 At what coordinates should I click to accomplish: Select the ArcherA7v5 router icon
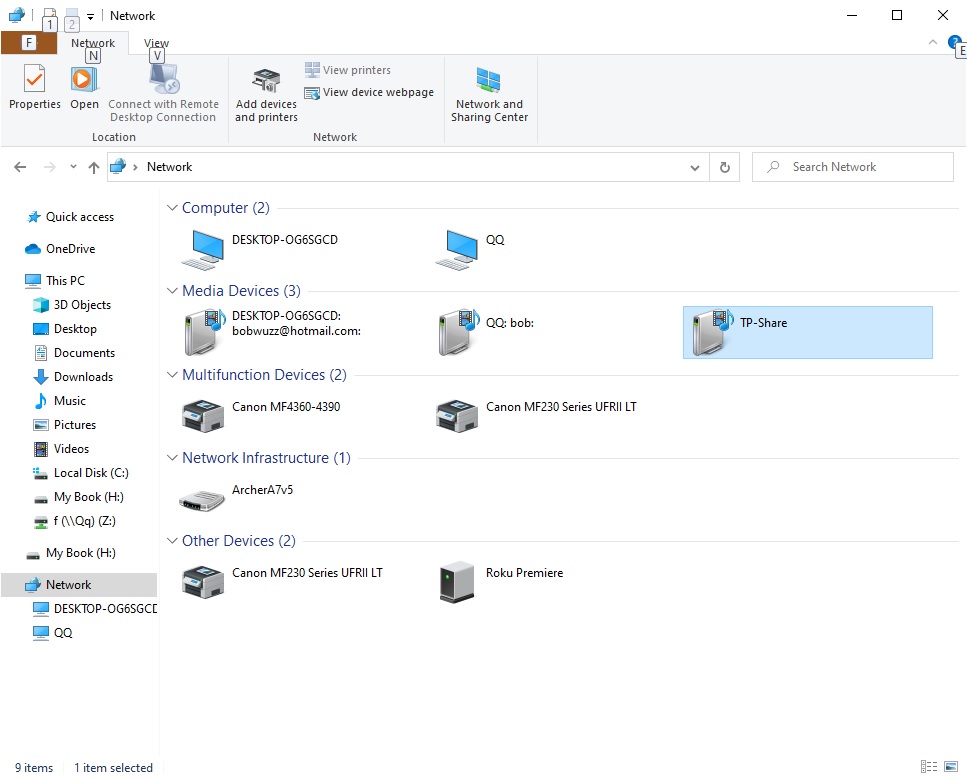(203, 498)
